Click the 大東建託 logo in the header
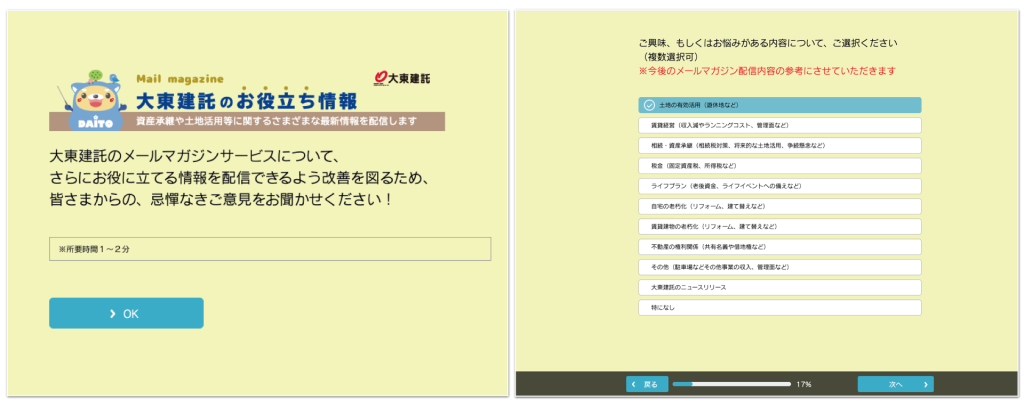This screenshot has width=1024, height=407. point(401,77)
